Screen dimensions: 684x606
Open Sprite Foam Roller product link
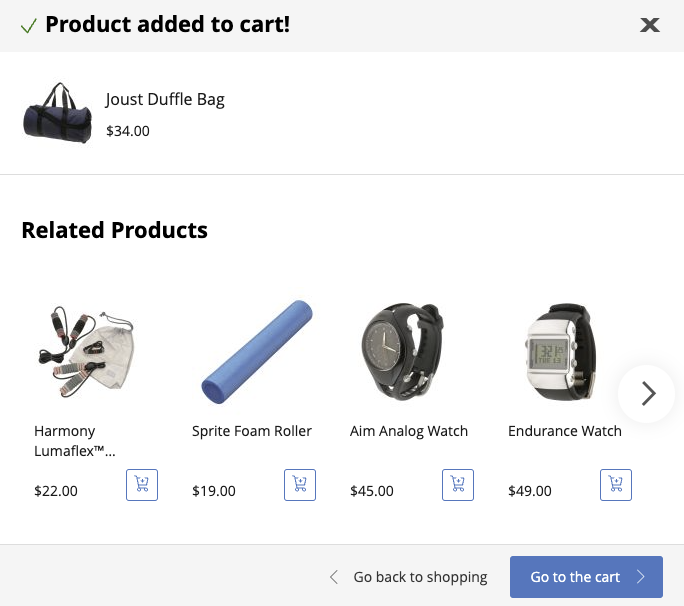(252, 431)
